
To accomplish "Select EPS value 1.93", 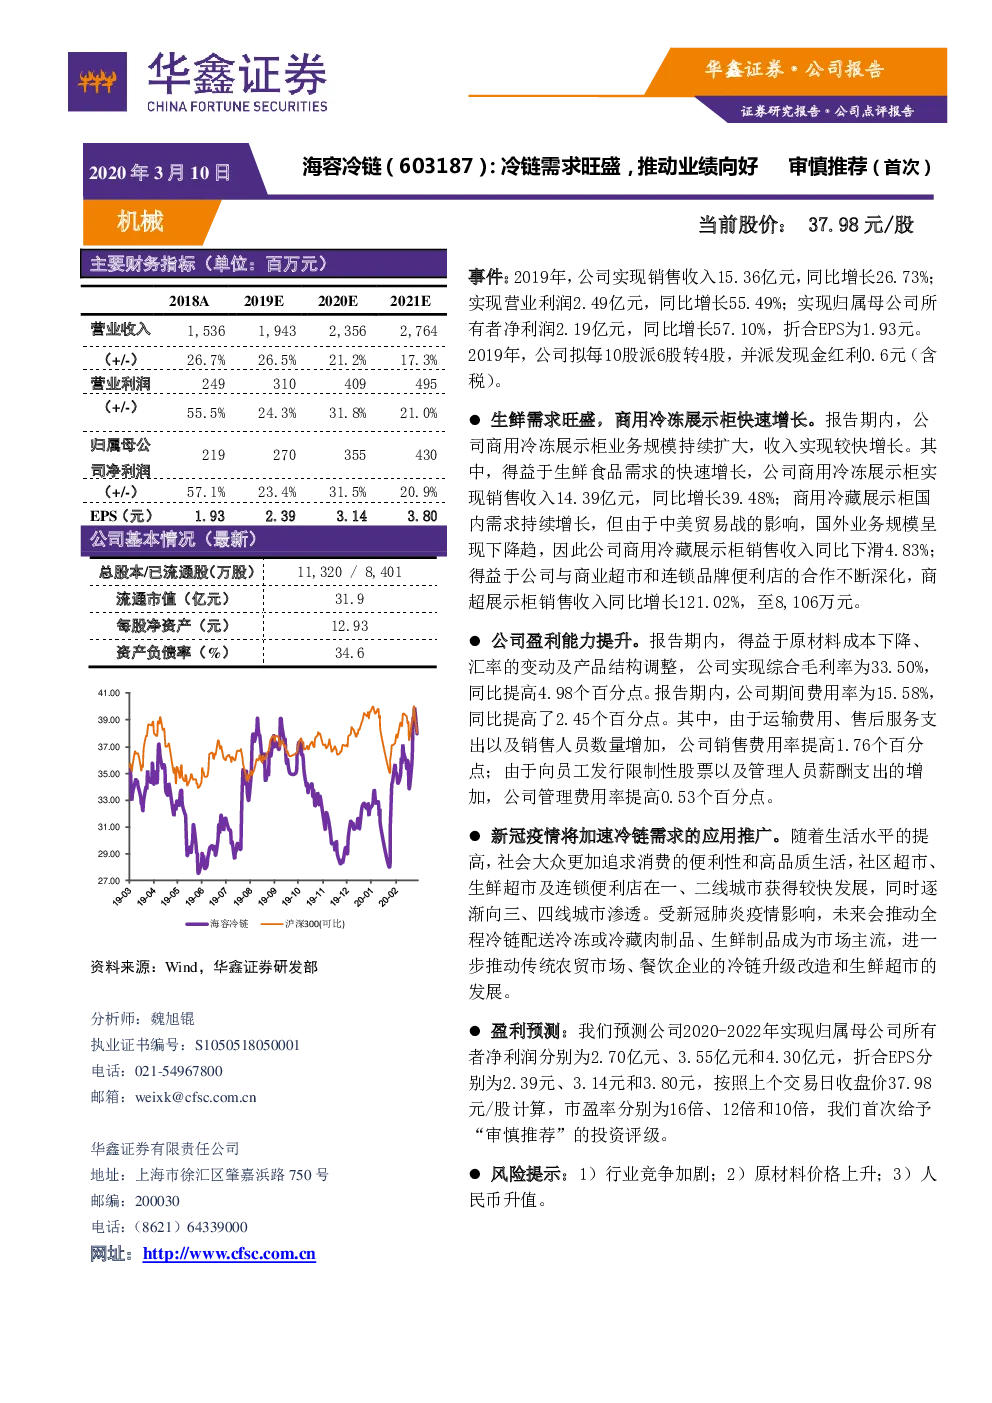I will [210, 516].
